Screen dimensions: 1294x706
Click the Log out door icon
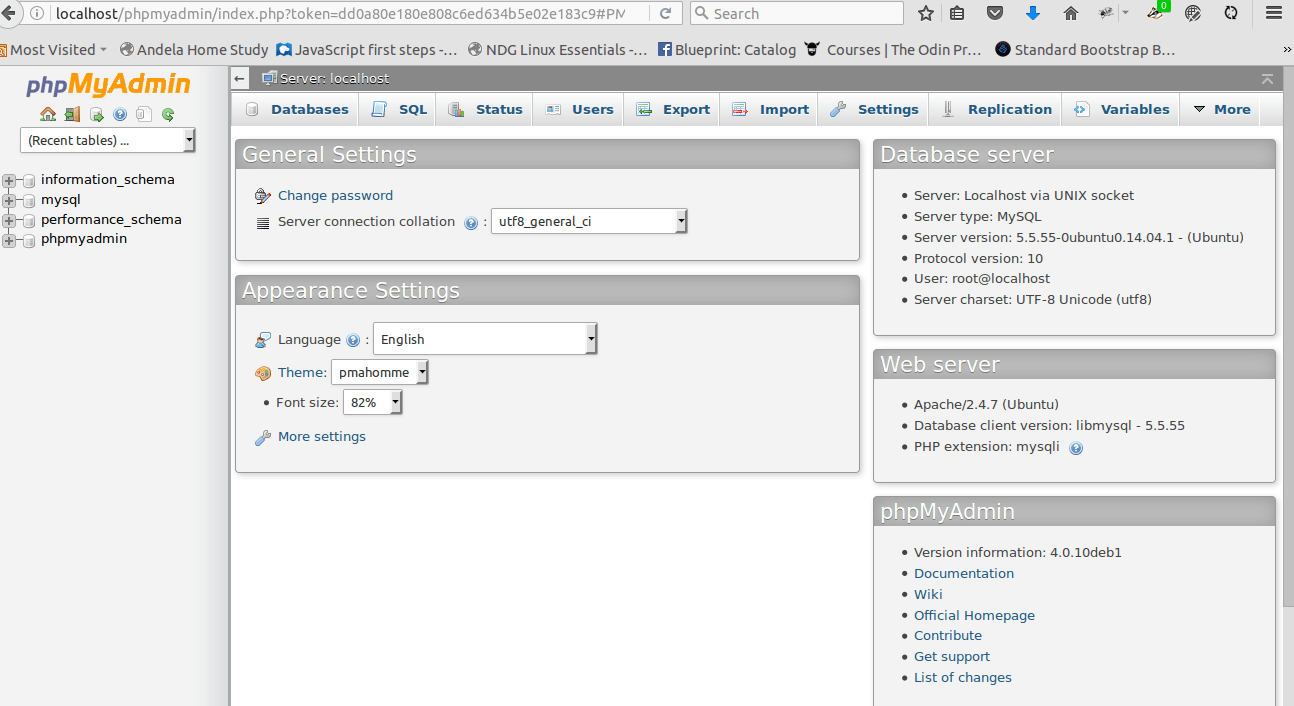pos(72,114)
